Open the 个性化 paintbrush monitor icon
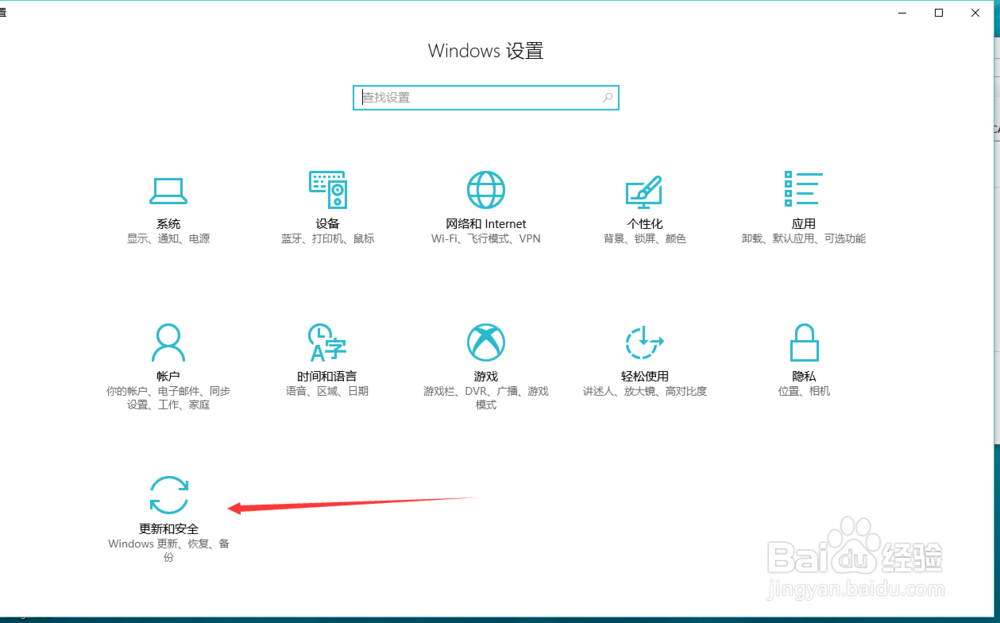The height and width of the screenshot is (623, 1000). coord(644,191)
